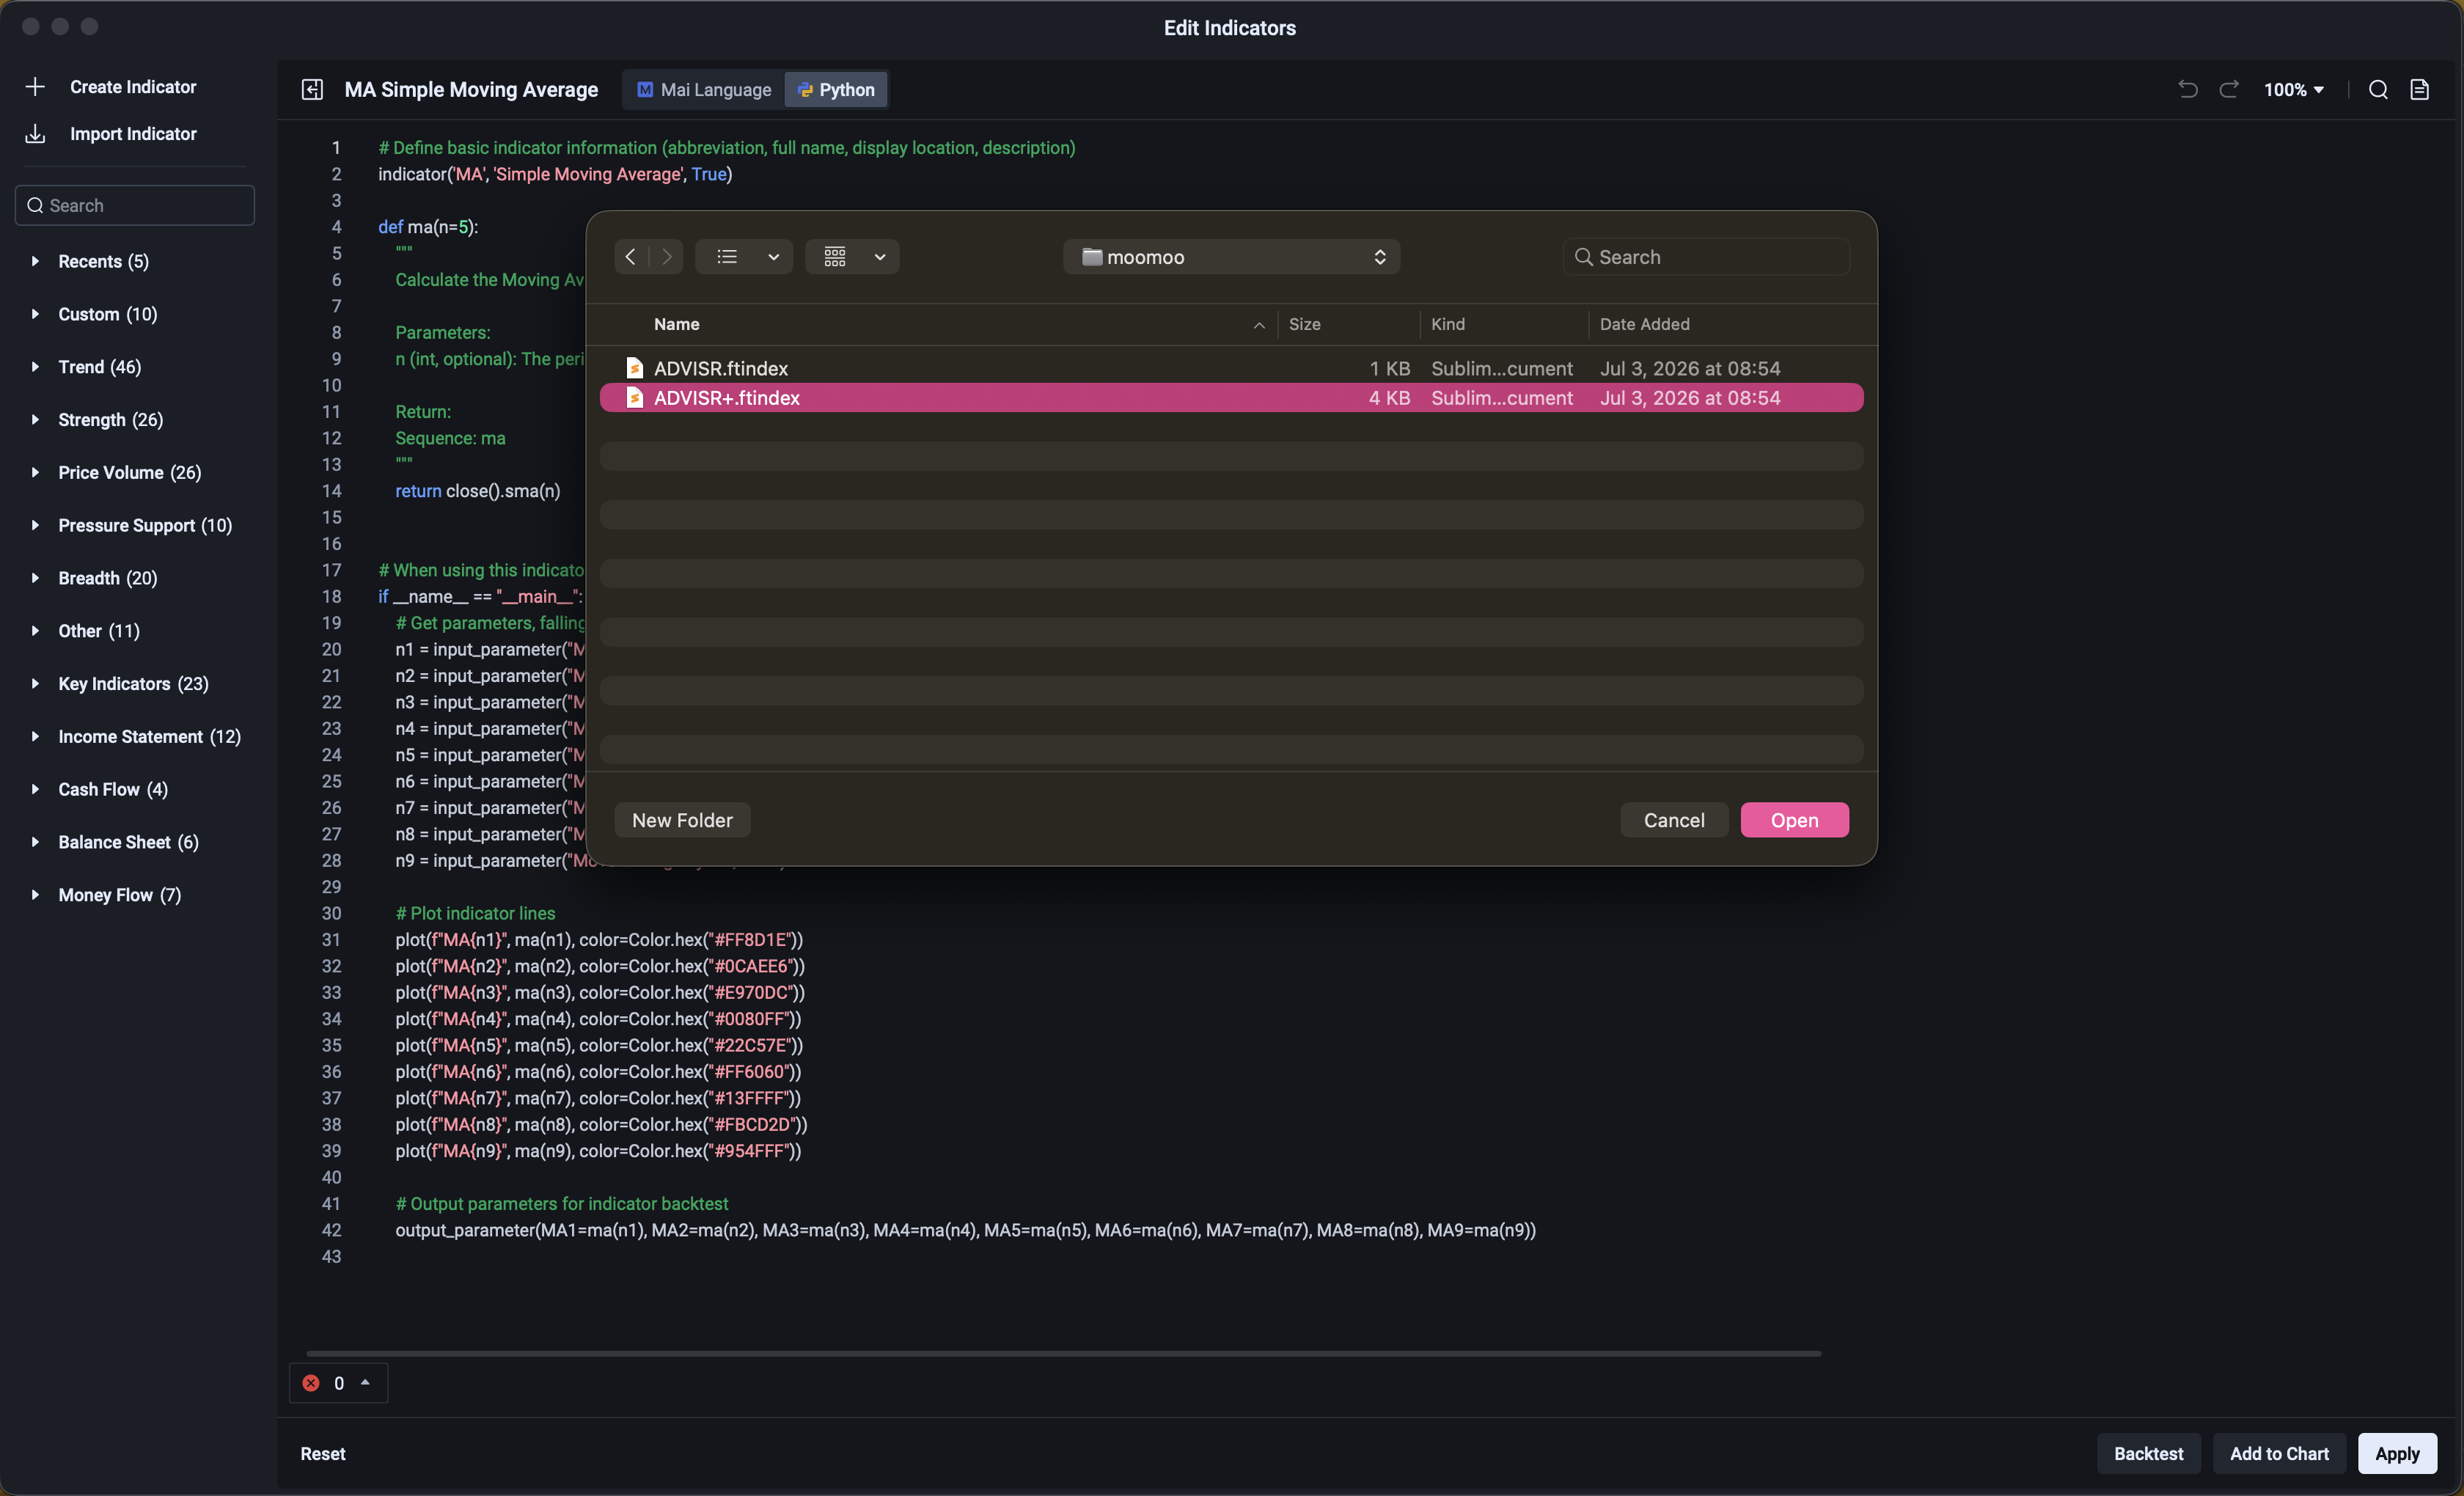Expand the Recents (5) category

(x=35, y=261)
